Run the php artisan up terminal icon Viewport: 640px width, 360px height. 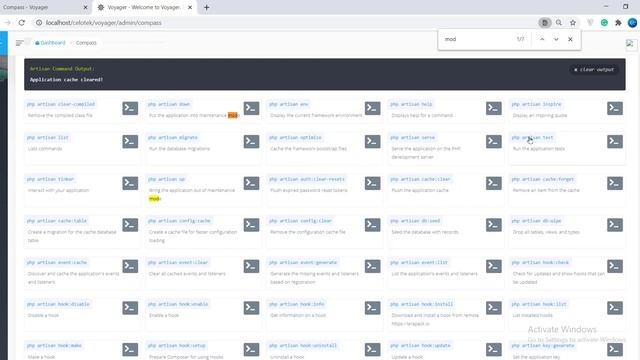[x=251, y=183]
